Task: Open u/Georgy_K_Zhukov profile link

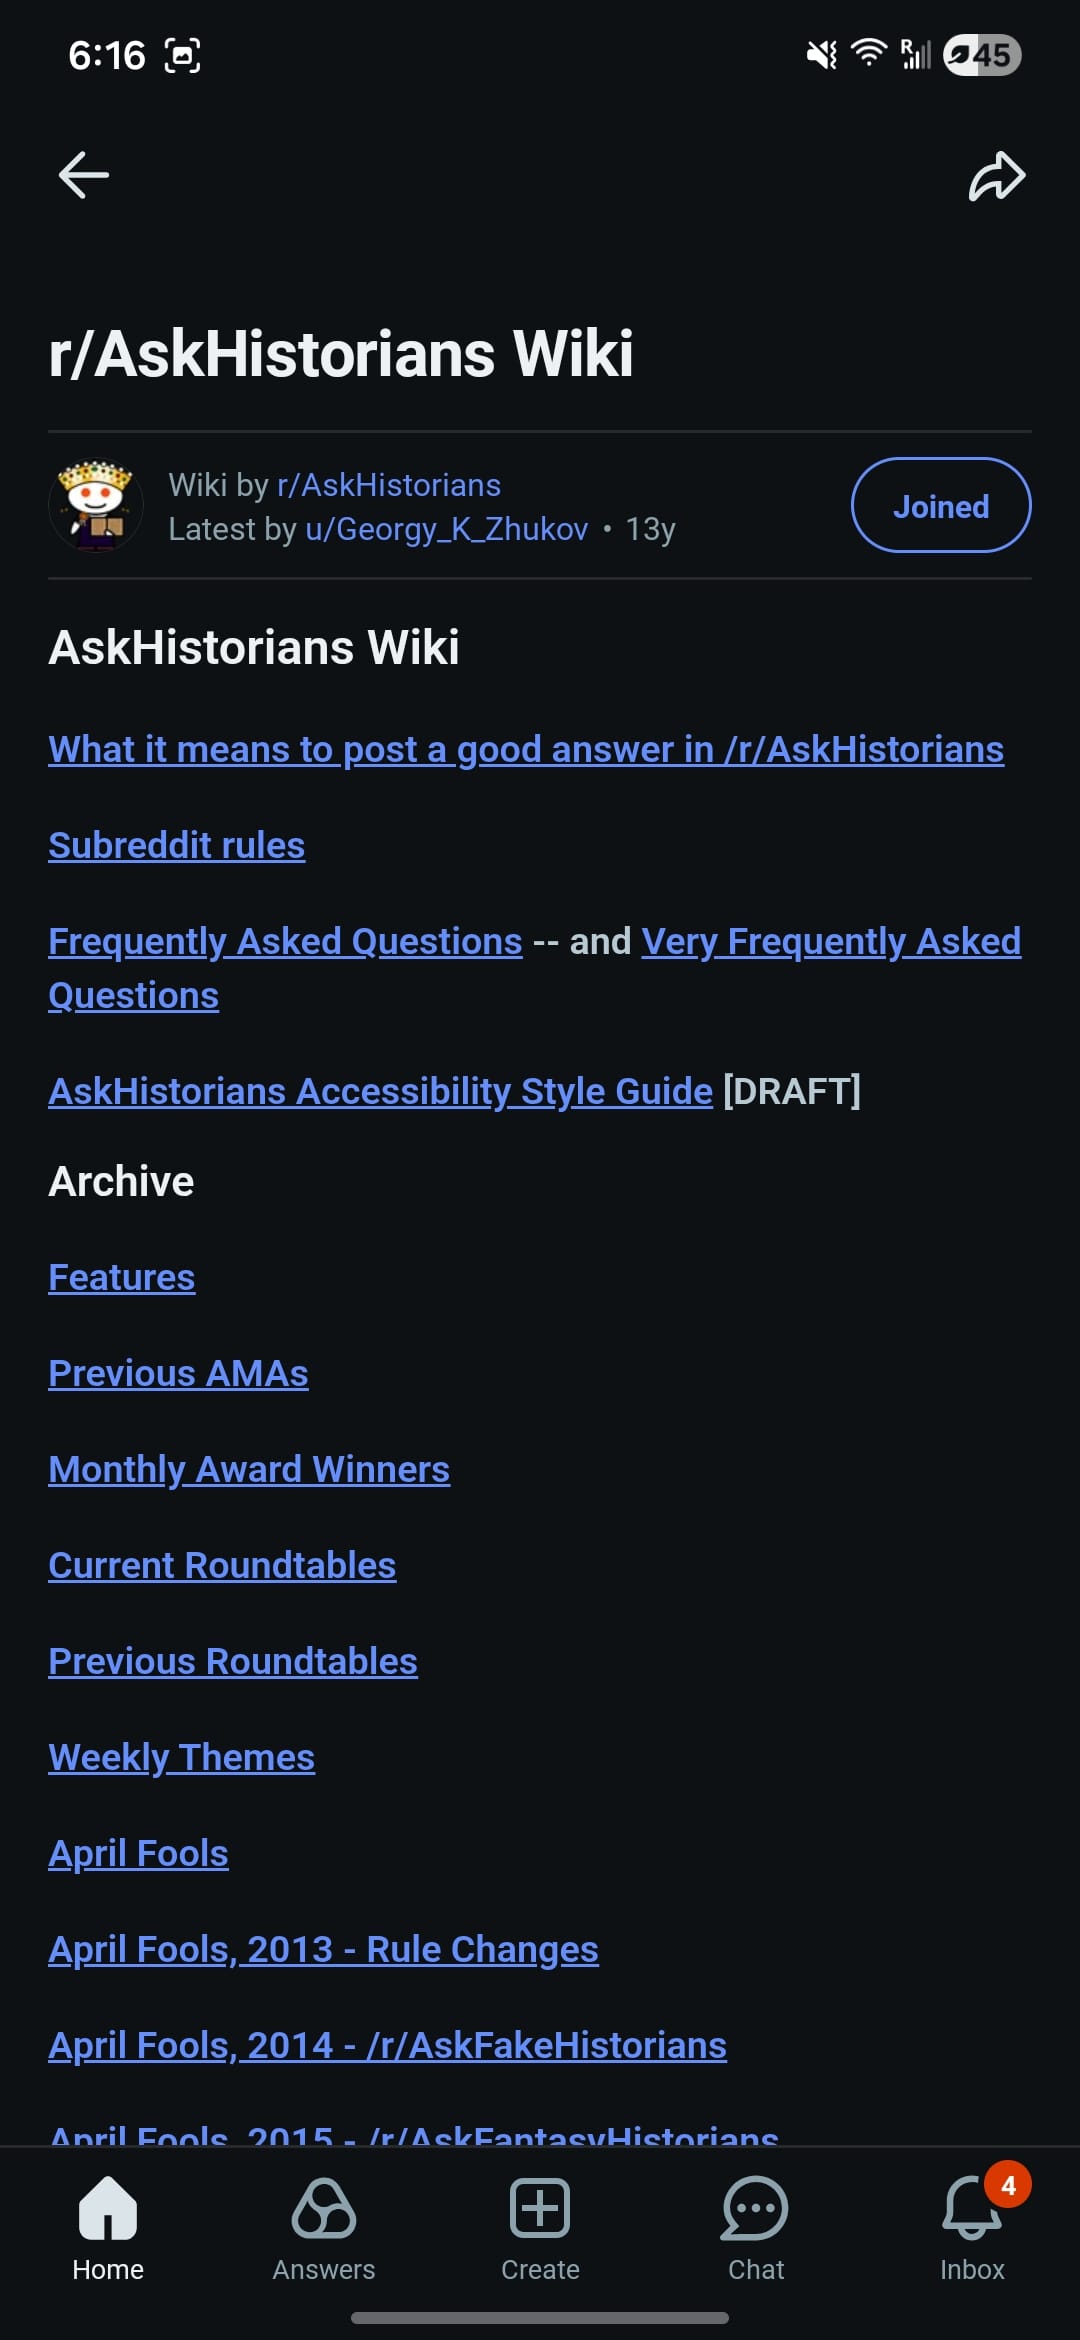Action: pos(446,529)
